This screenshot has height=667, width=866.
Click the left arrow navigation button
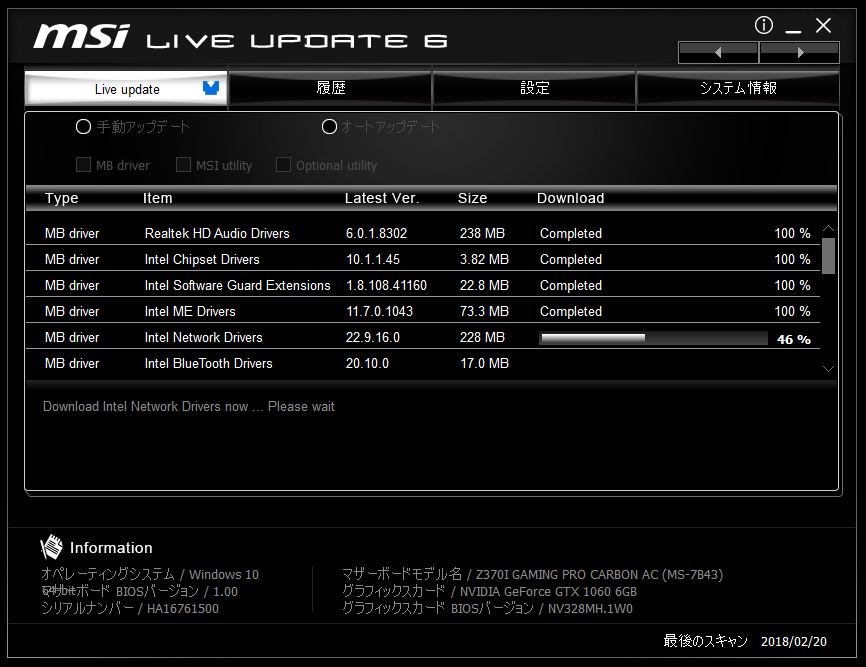pyautogui.click(x=718, y=52)
